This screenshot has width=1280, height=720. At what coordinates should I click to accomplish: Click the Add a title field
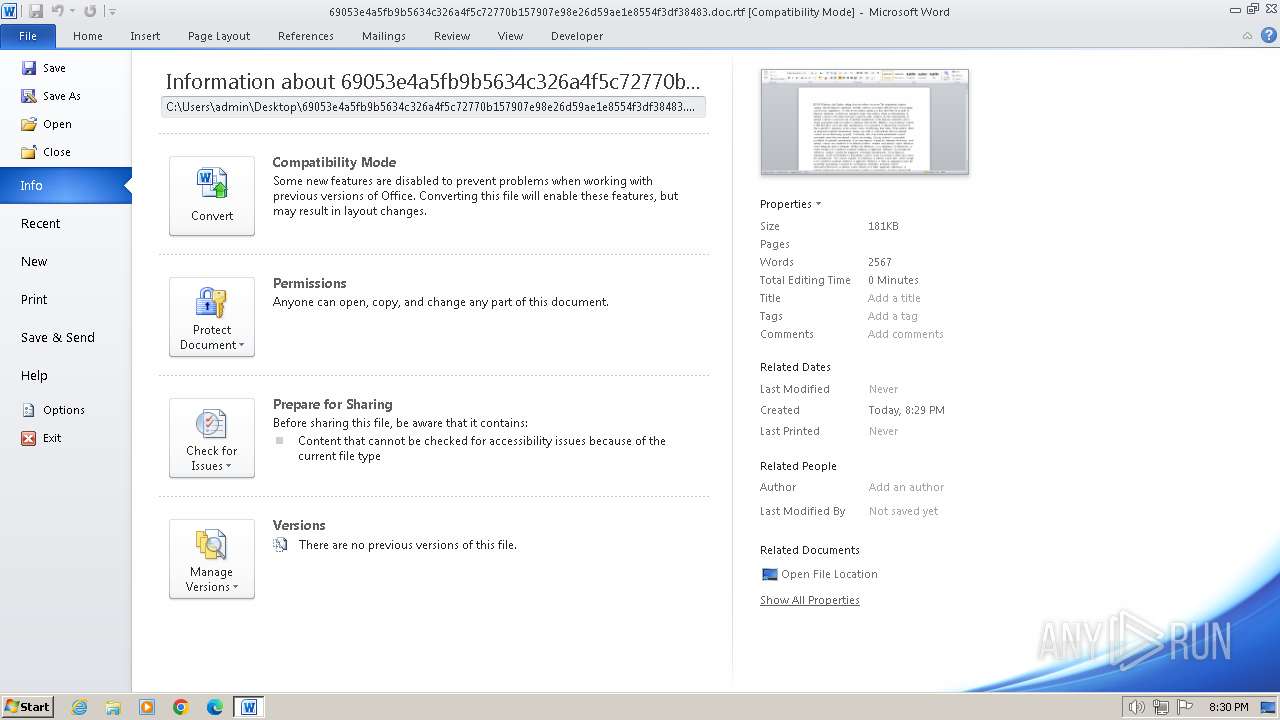(x=894, y=298)
